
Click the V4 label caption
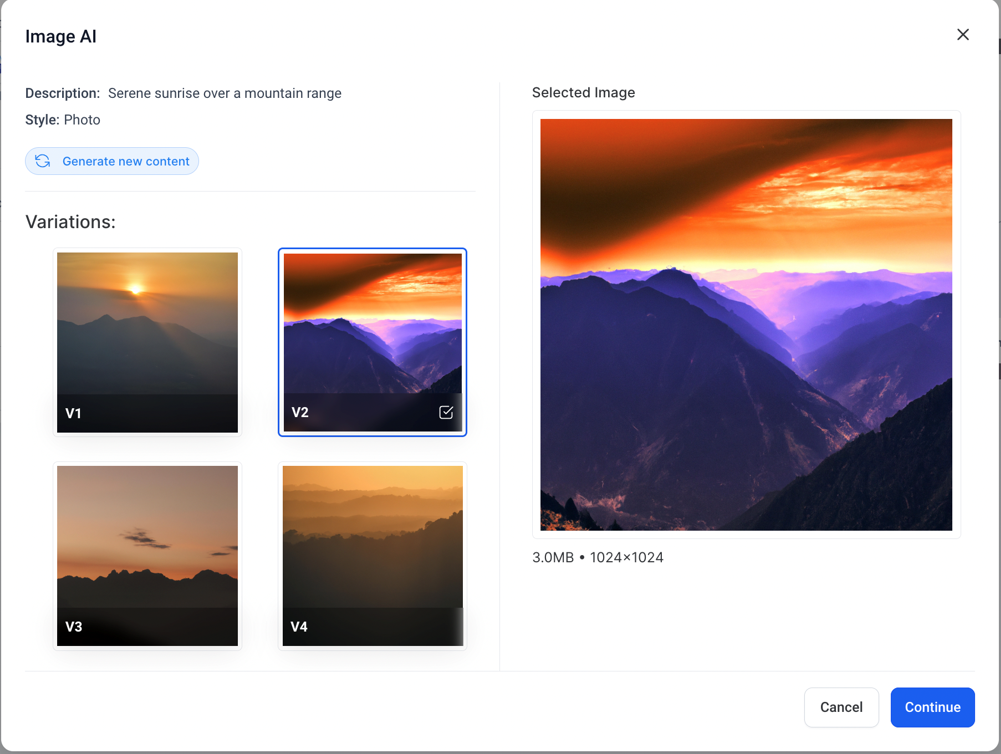pyautogui.click(x=299, y=627)
